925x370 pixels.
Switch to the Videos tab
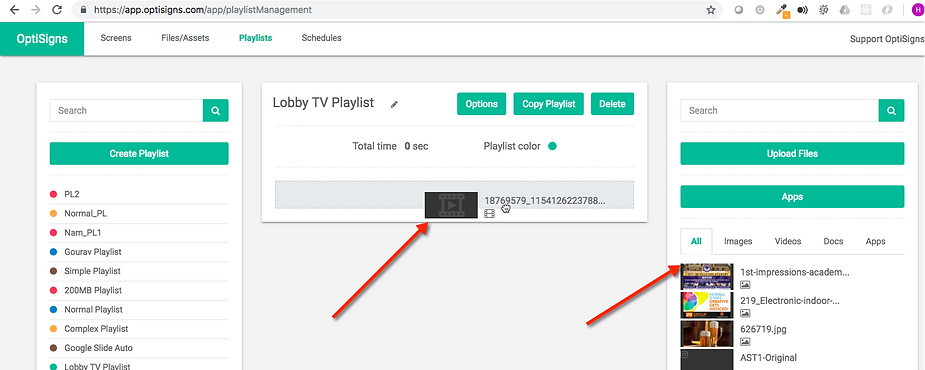click(788, 241)
